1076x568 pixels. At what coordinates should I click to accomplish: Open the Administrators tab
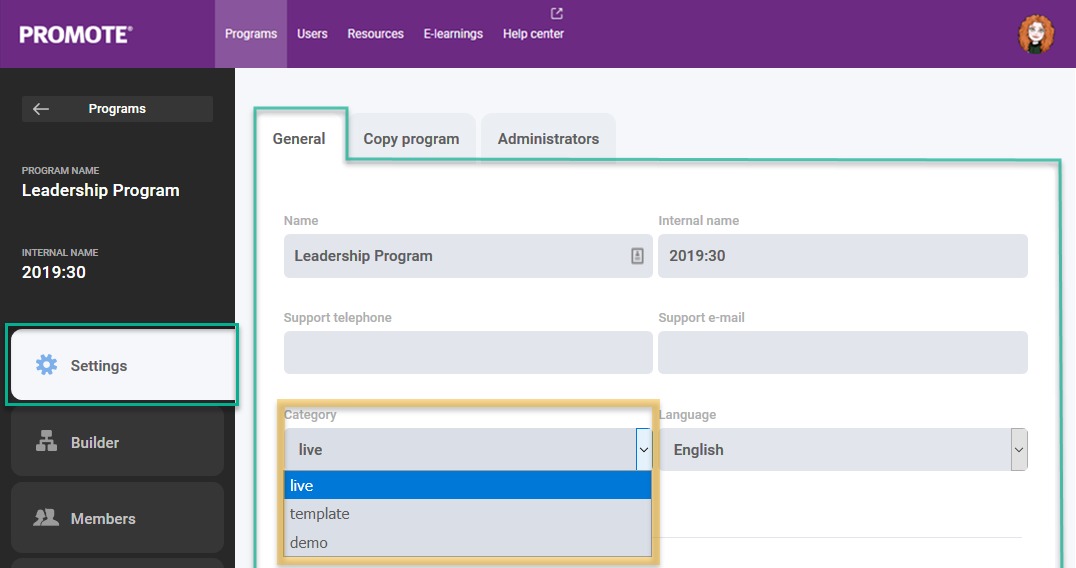[x=548, y=139]
